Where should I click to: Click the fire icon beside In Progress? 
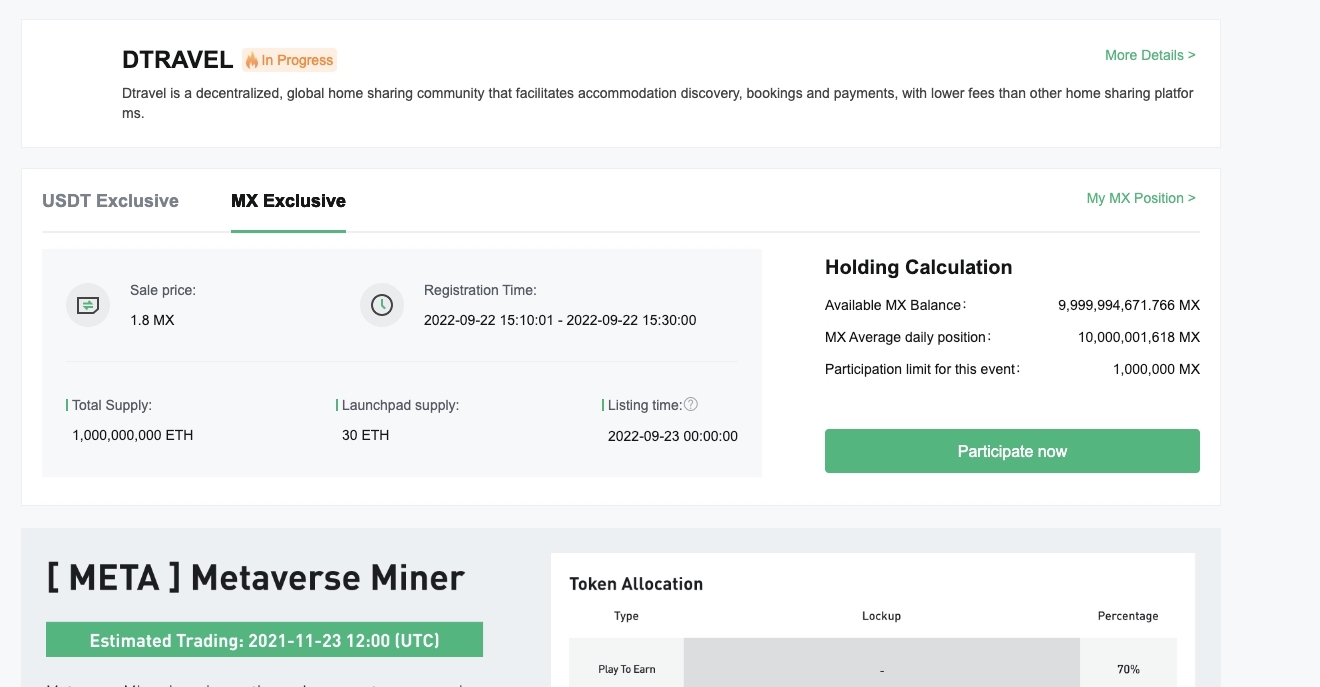coord(252,61)
